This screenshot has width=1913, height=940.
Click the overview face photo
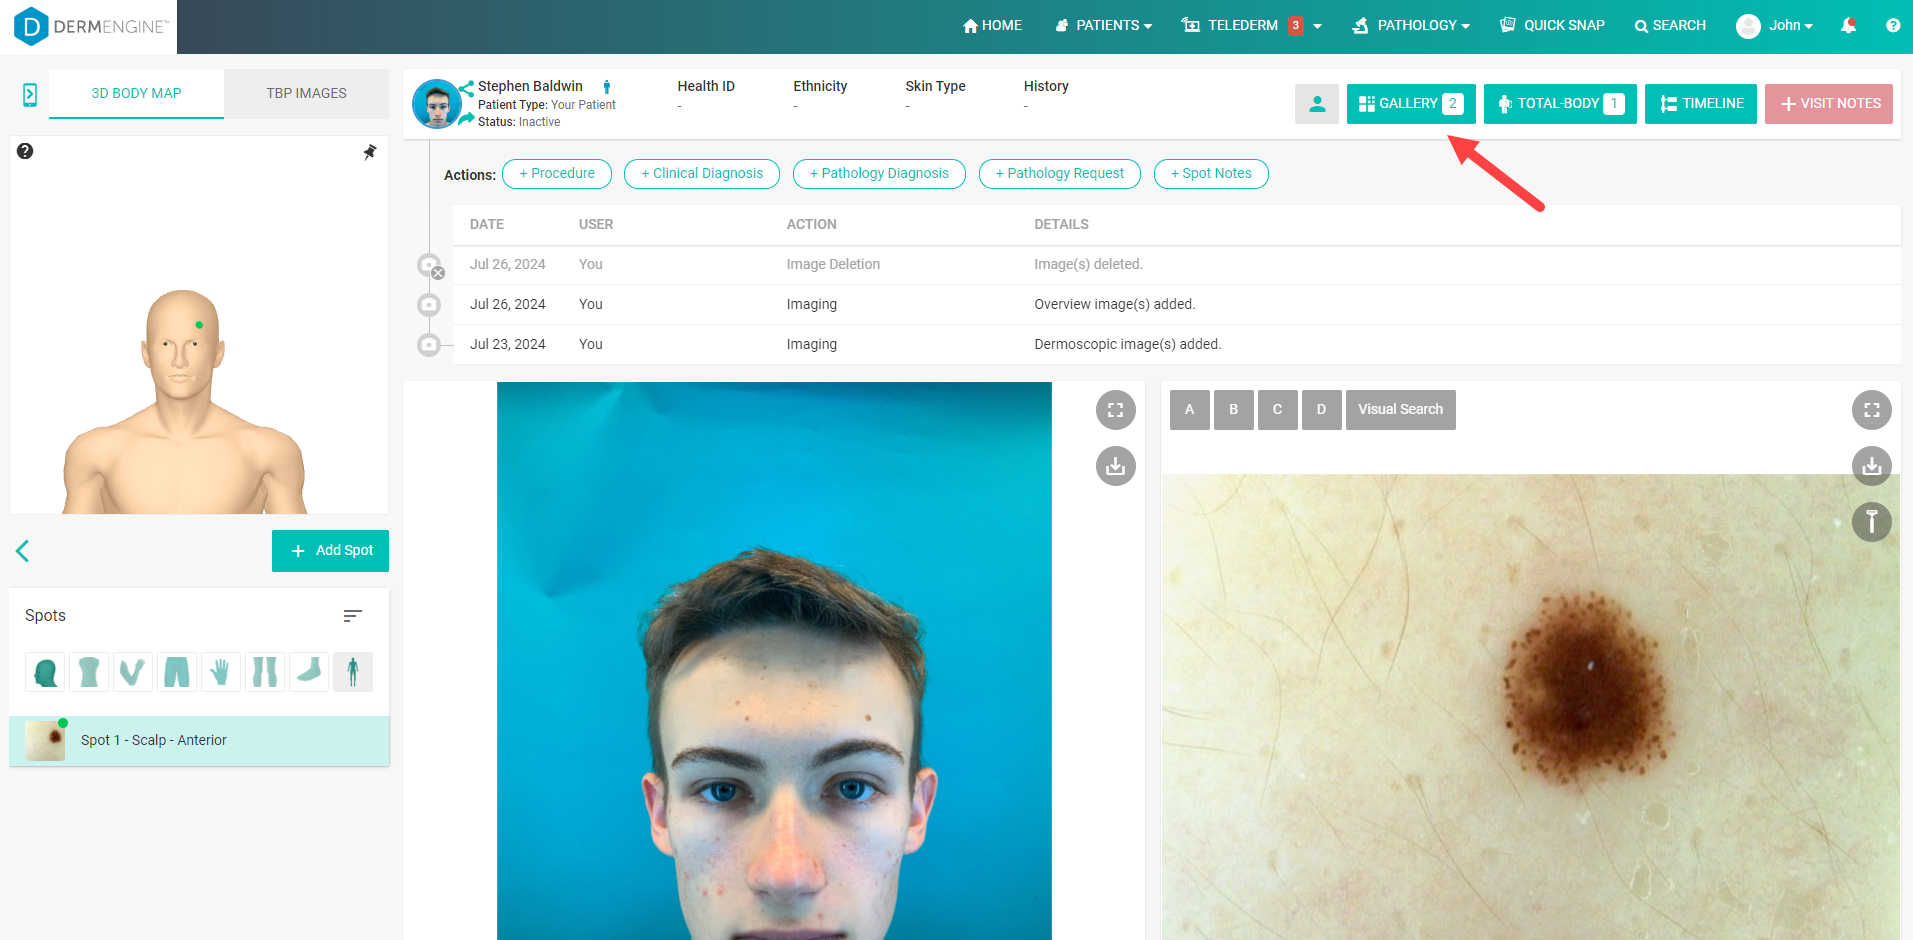point(774,661)
